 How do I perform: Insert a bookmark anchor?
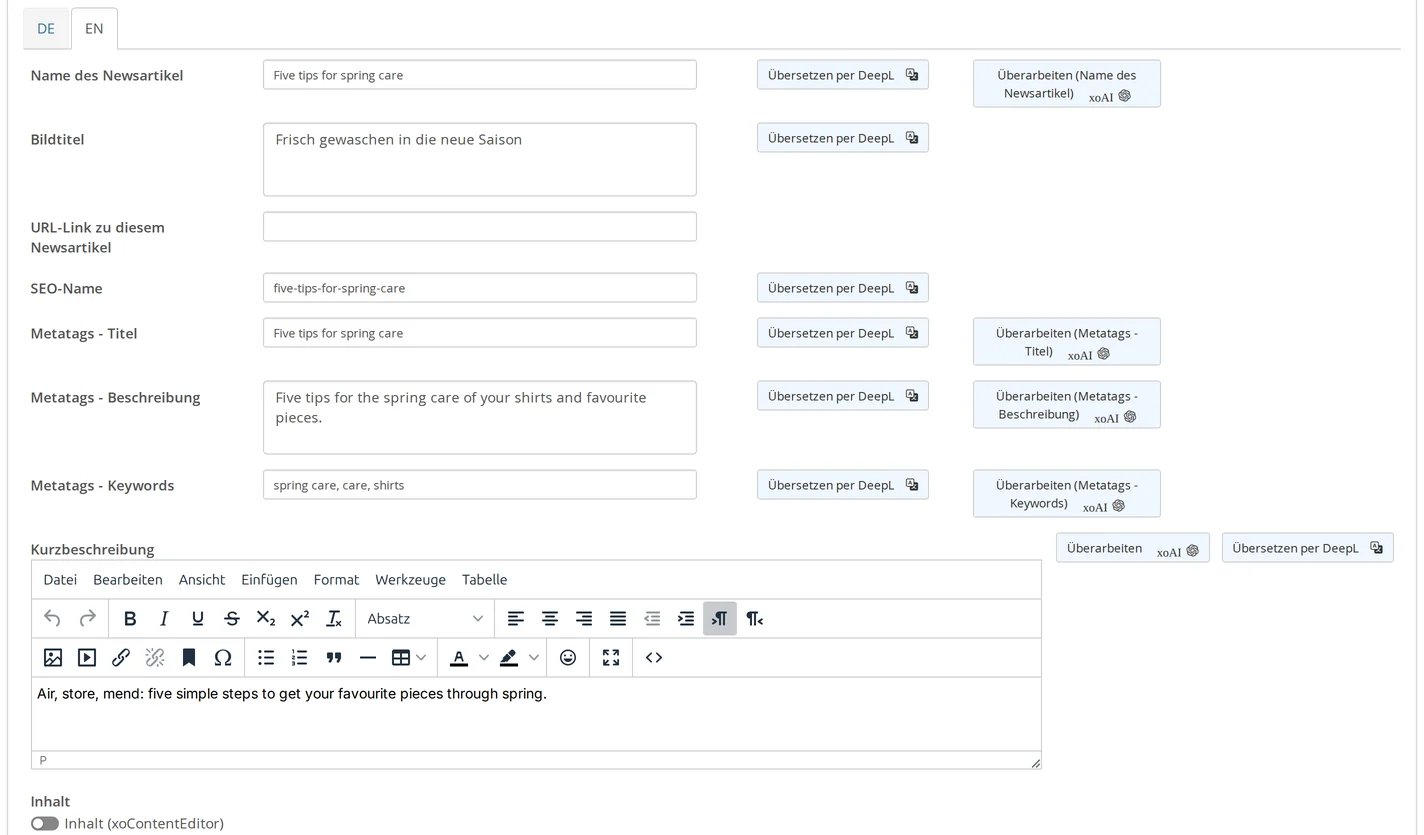189,658
